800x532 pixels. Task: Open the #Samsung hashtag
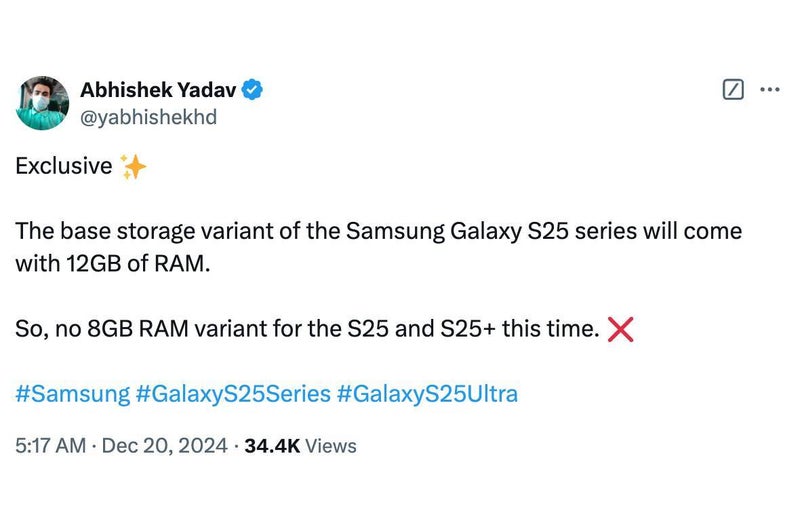(72, 393)
